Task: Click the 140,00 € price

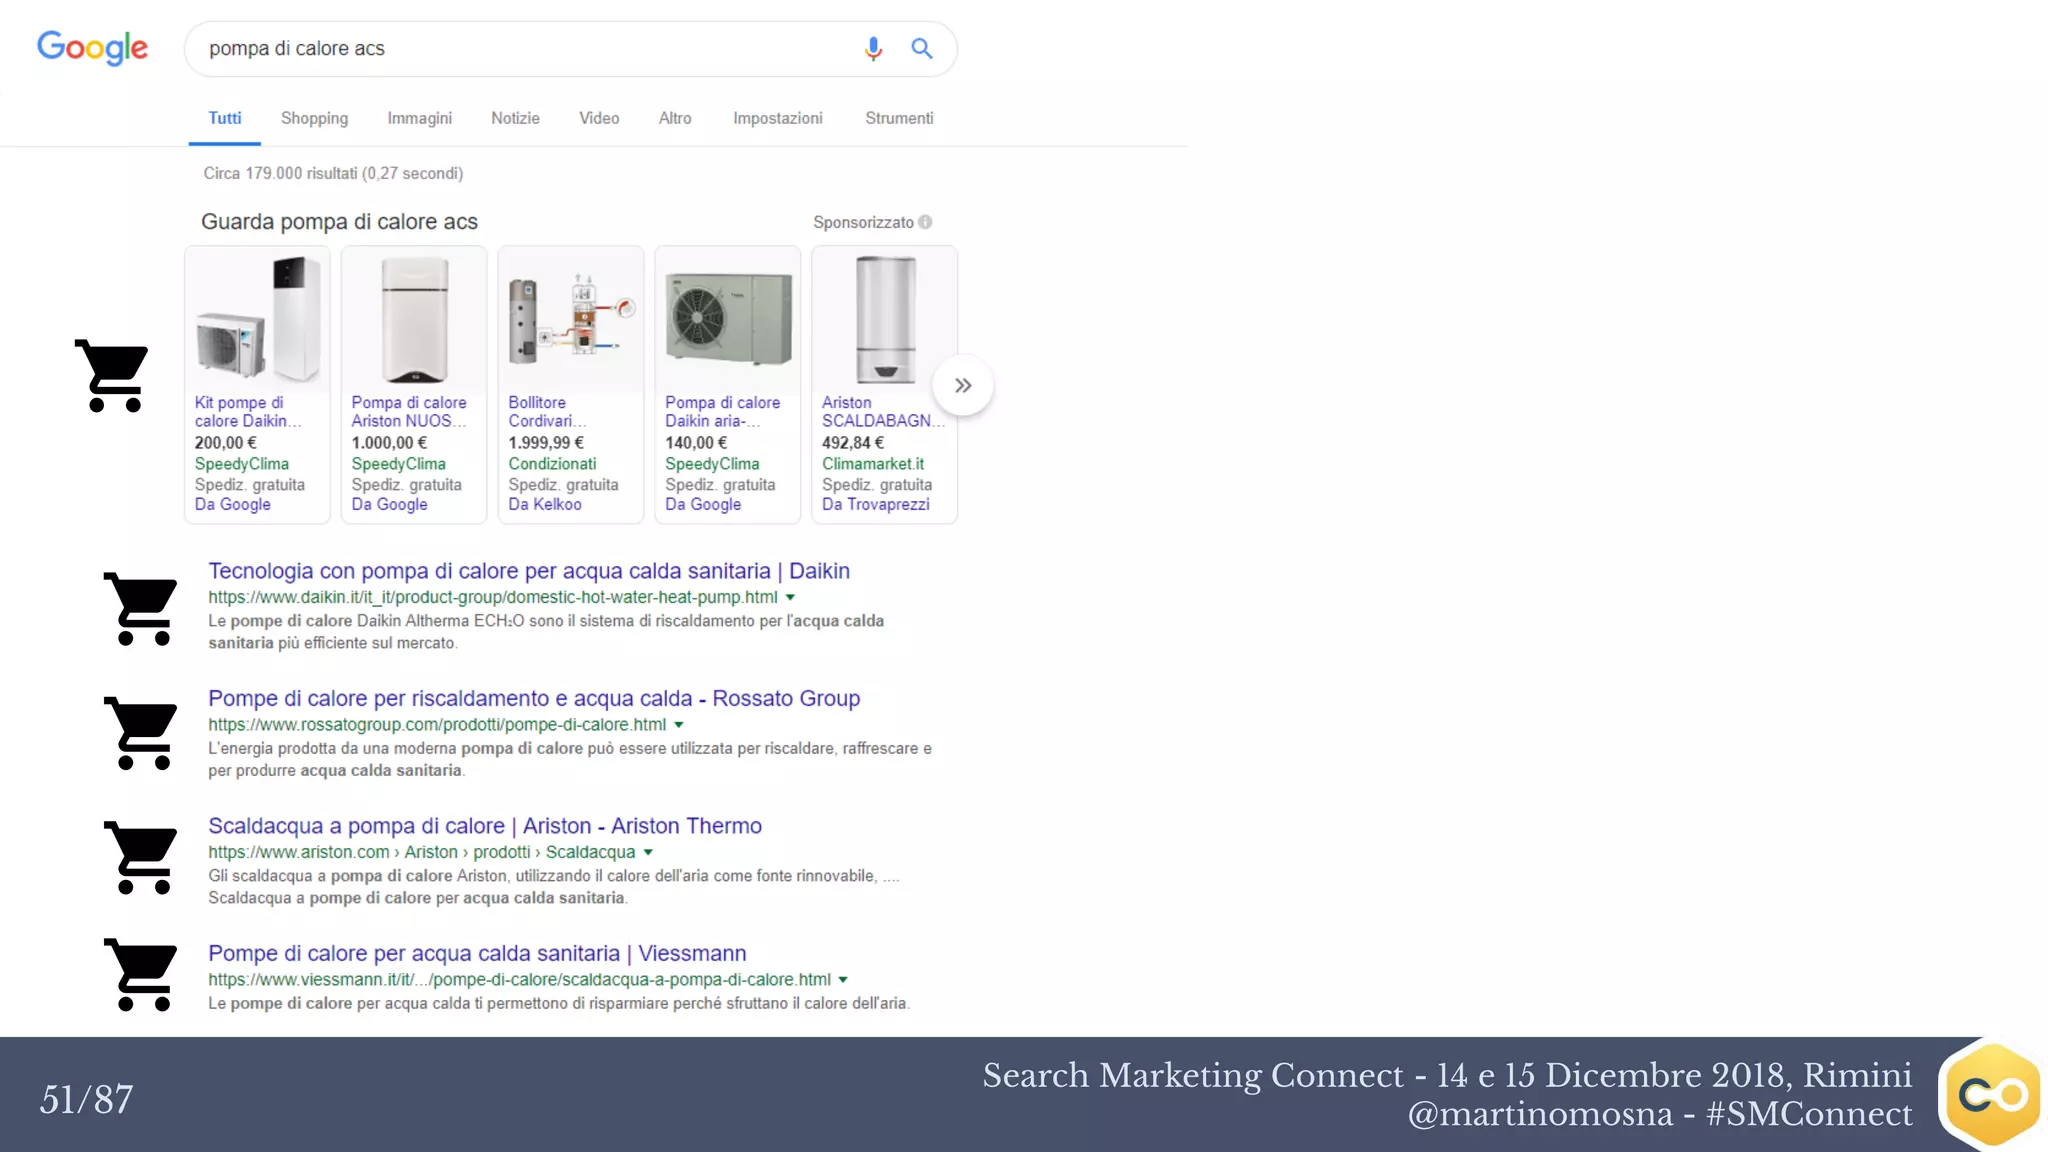Action: tap(696, 442)
